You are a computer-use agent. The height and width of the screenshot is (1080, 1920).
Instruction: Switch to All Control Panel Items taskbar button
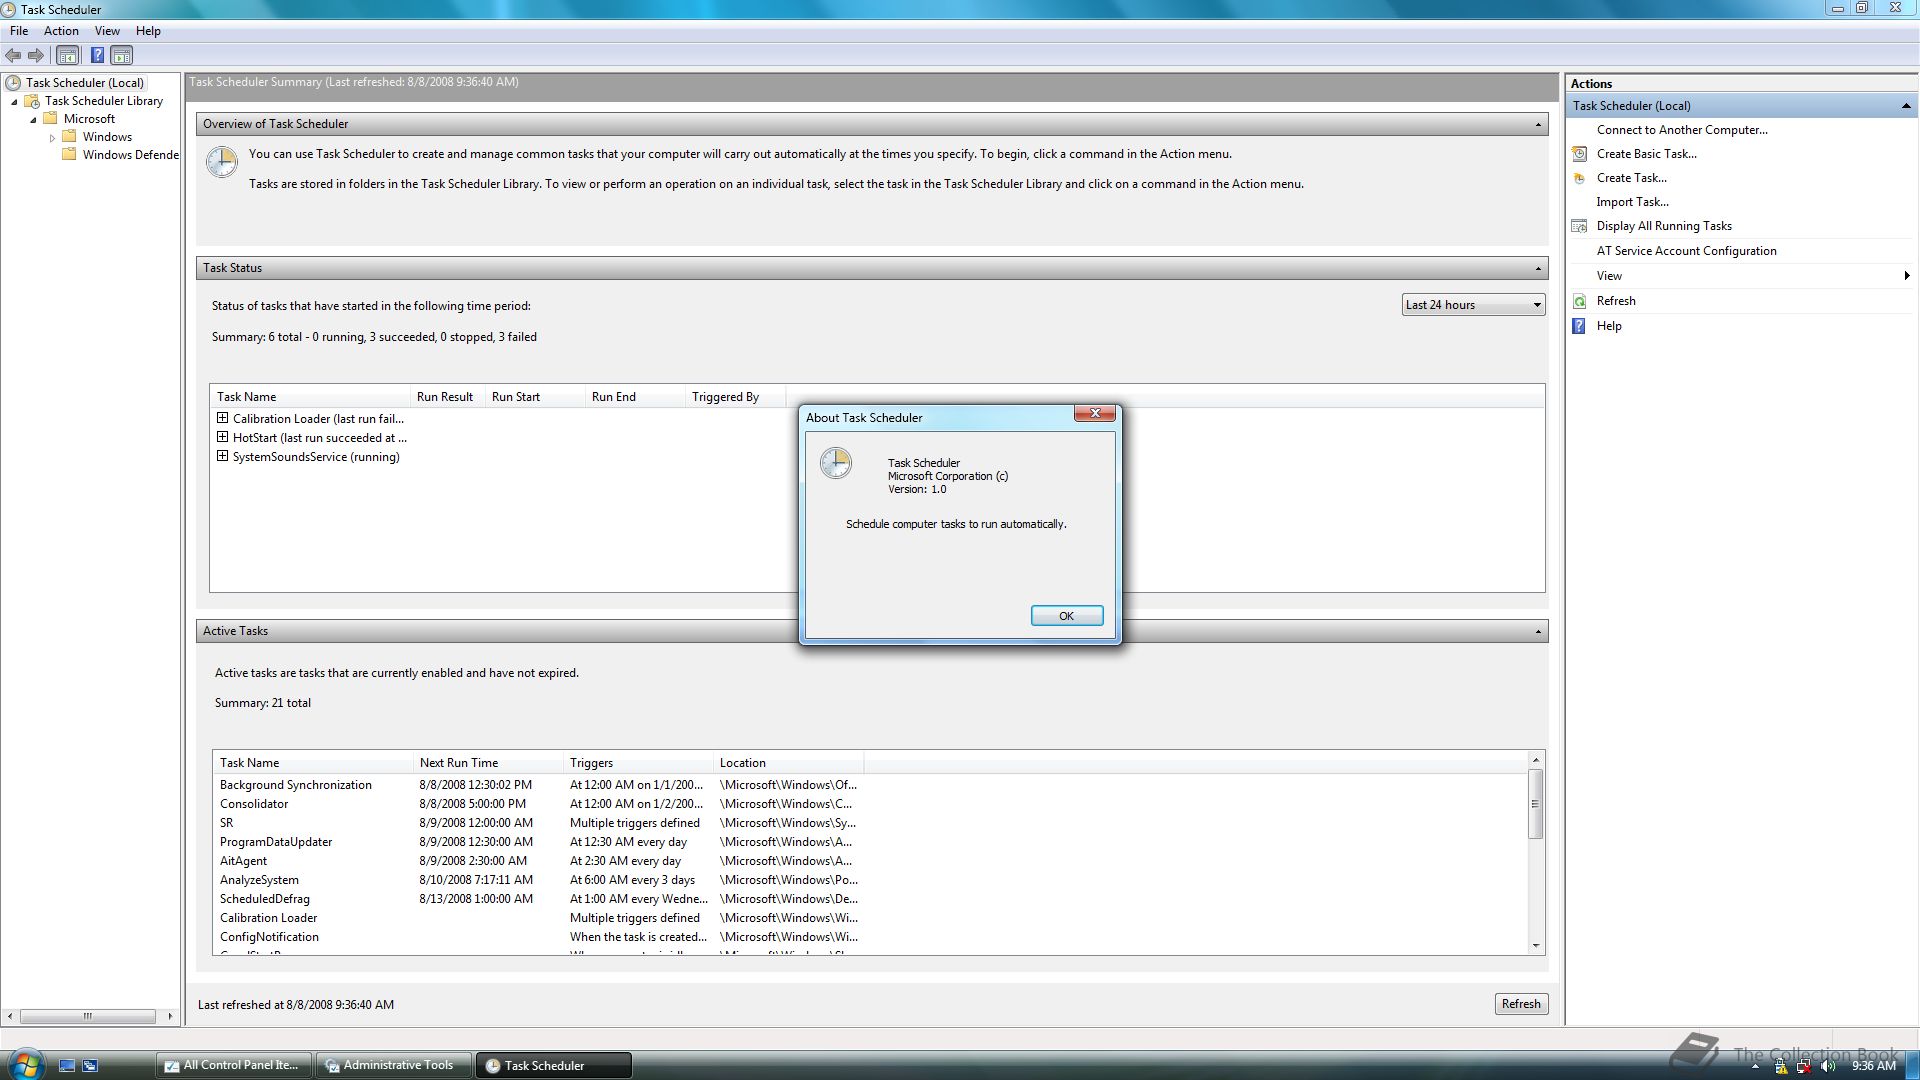(x=233, y=1066)
